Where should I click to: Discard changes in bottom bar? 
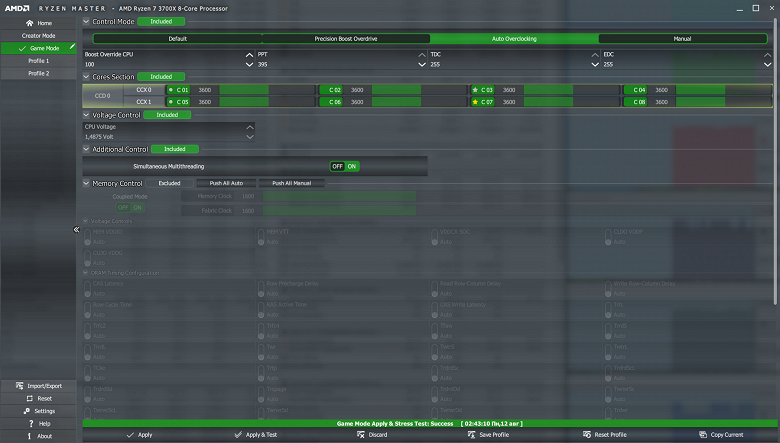pyautogui.click(x=372, y=435)
